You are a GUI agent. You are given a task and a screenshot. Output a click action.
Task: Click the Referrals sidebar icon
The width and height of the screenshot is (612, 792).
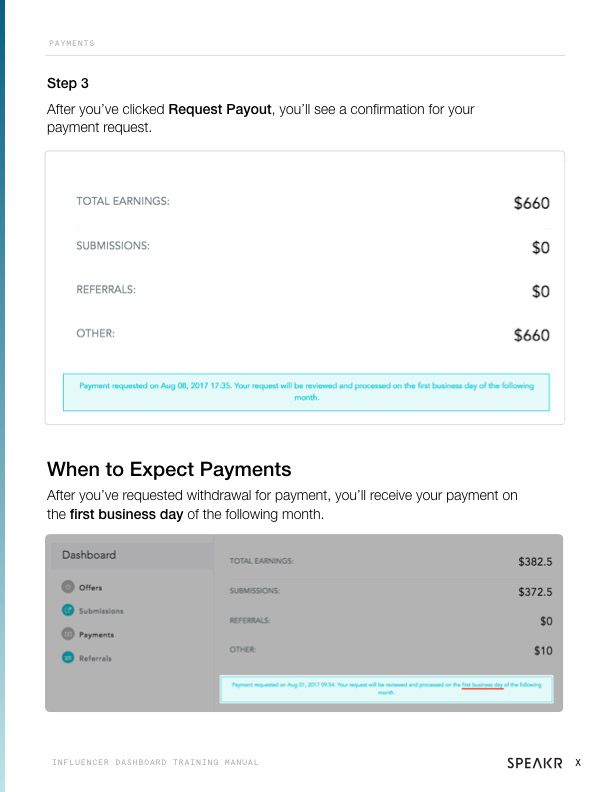point(68,657)
